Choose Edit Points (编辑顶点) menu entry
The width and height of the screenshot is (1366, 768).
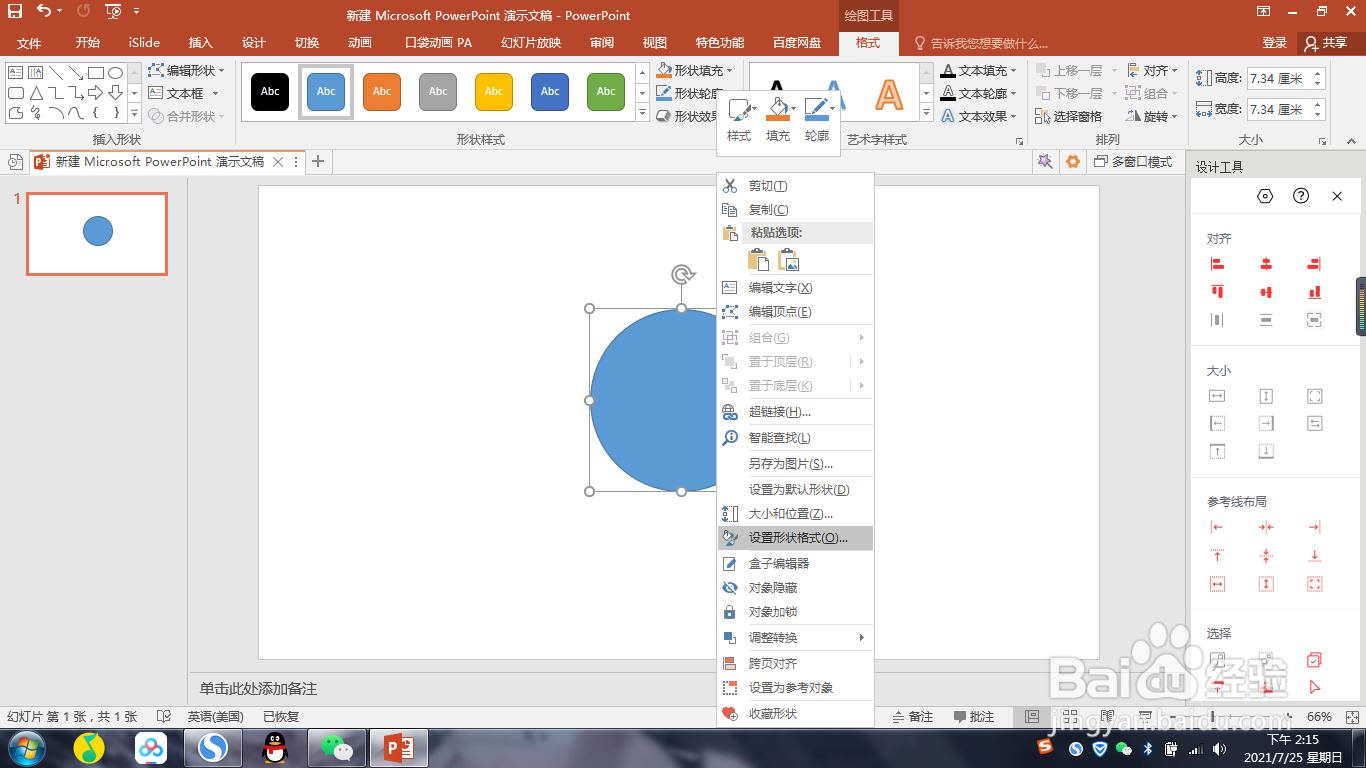tap(796, 312)
